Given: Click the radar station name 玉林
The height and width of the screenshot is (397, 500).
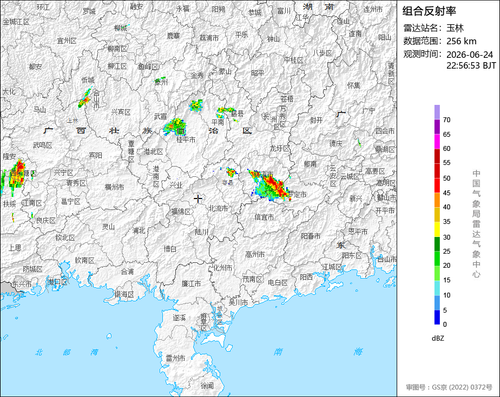Looking at the screenshot, I should click(455, 28).
